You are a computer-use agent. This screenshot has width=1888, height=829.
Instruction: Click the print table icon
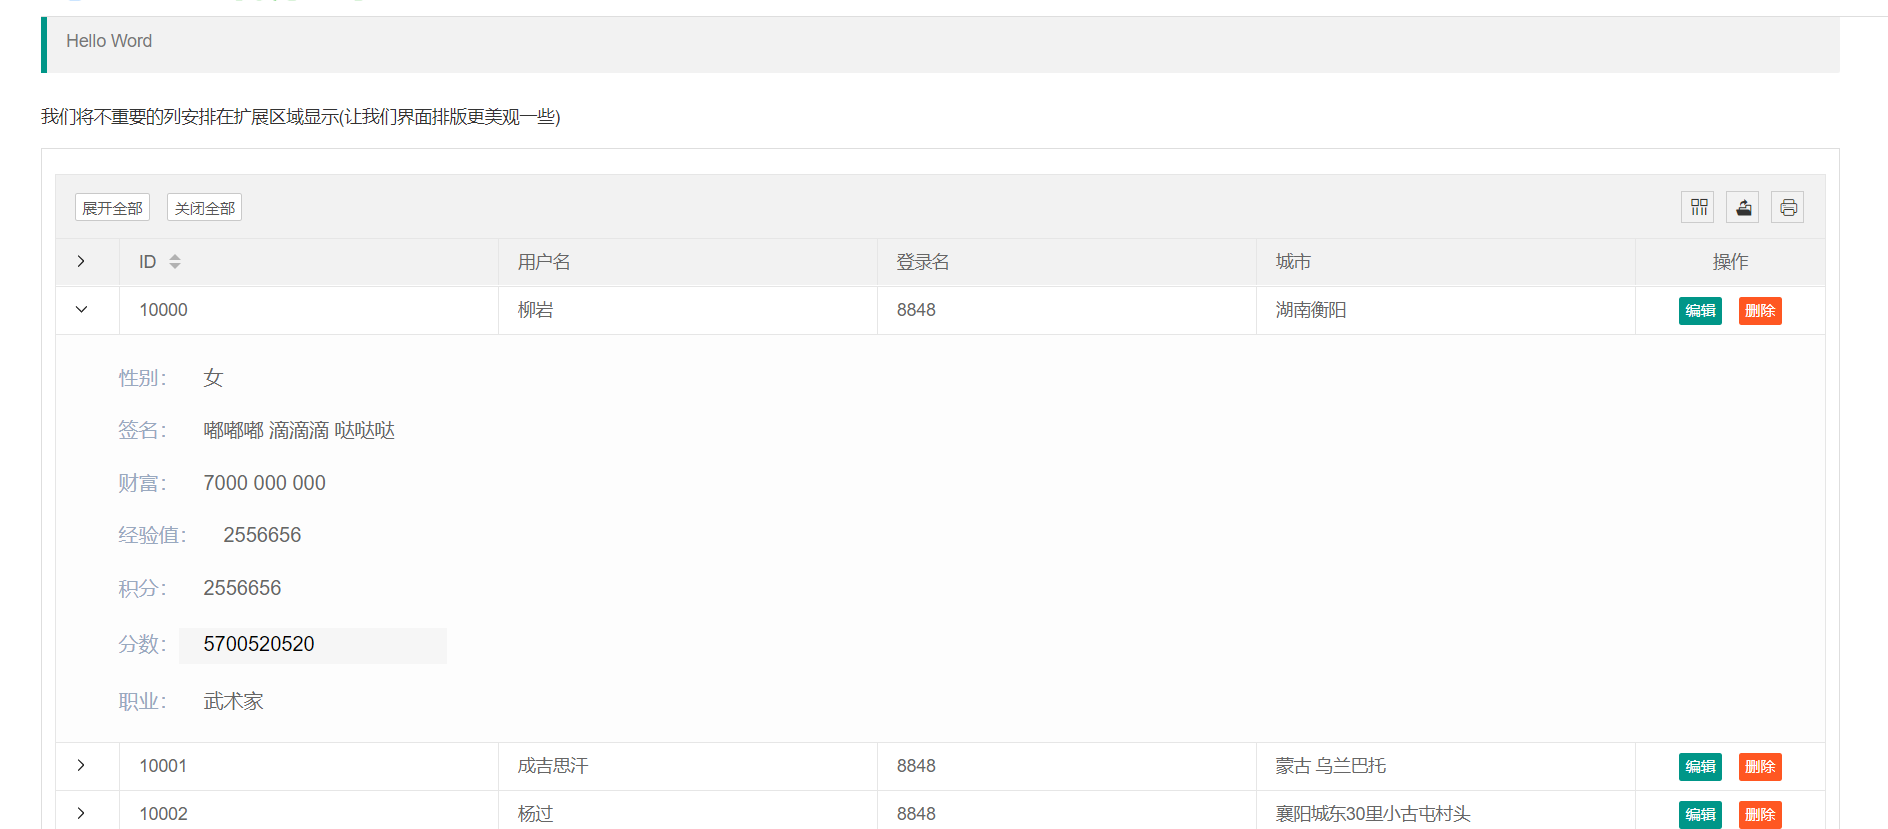(x=1788, y=207)
